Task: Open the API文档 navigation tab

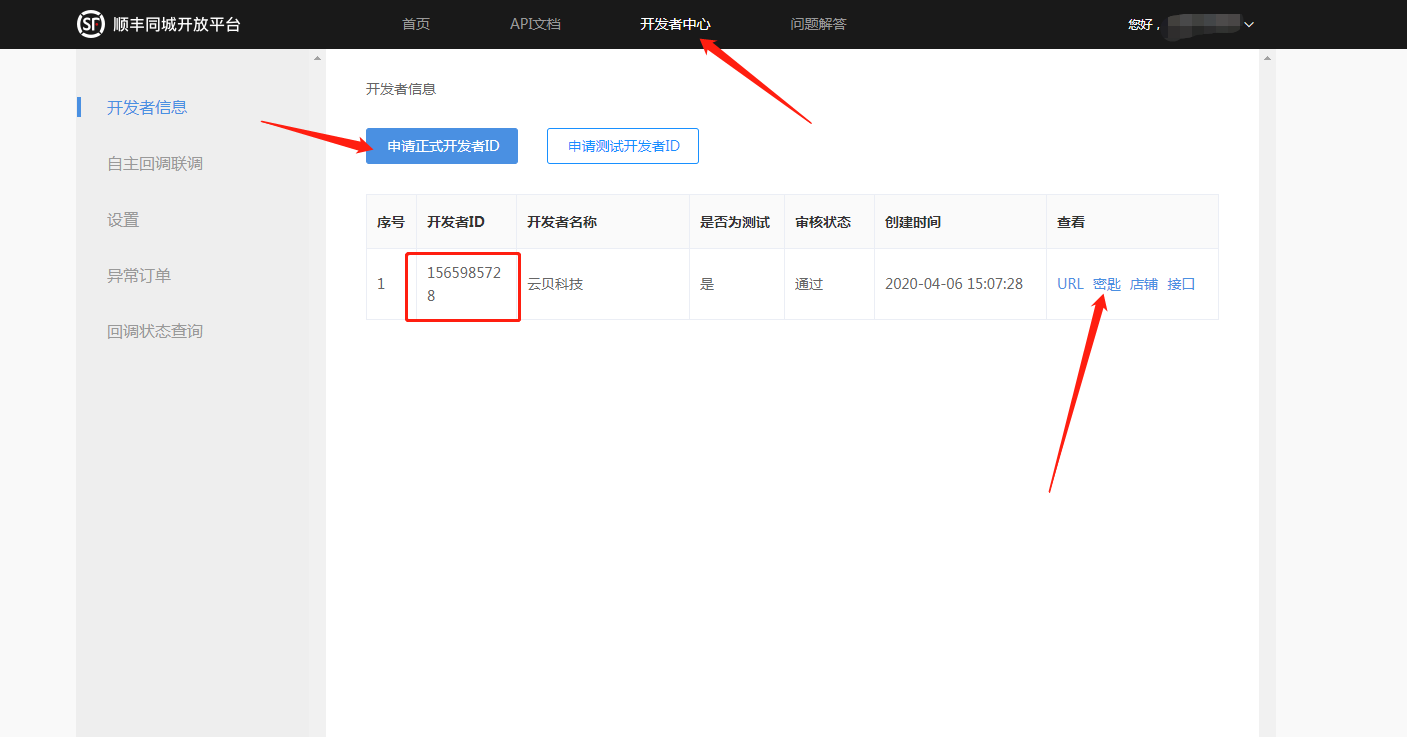Action: [535, 24]
